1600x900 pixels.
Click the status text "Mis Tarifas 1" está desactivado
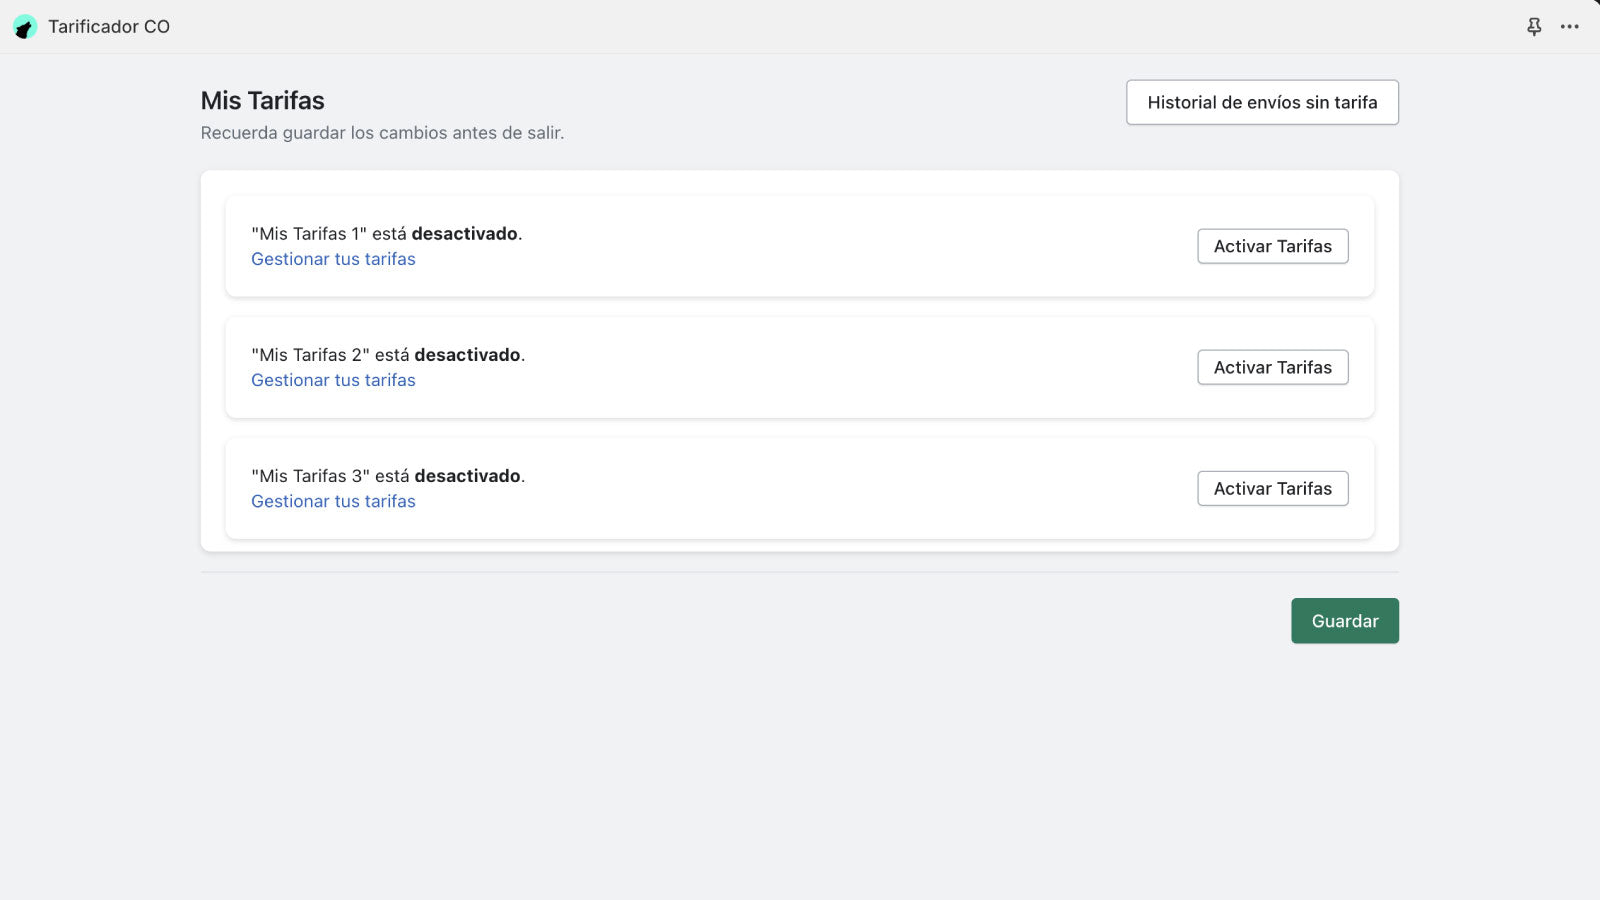pyautogui.click(x=387, y=234)
